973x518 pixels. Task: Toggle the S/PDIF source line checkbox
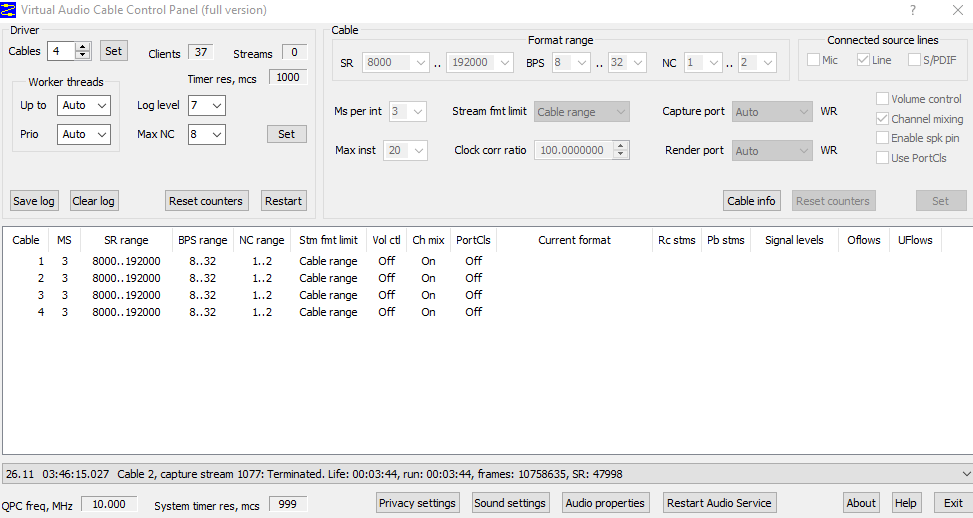tap(914, 60)
